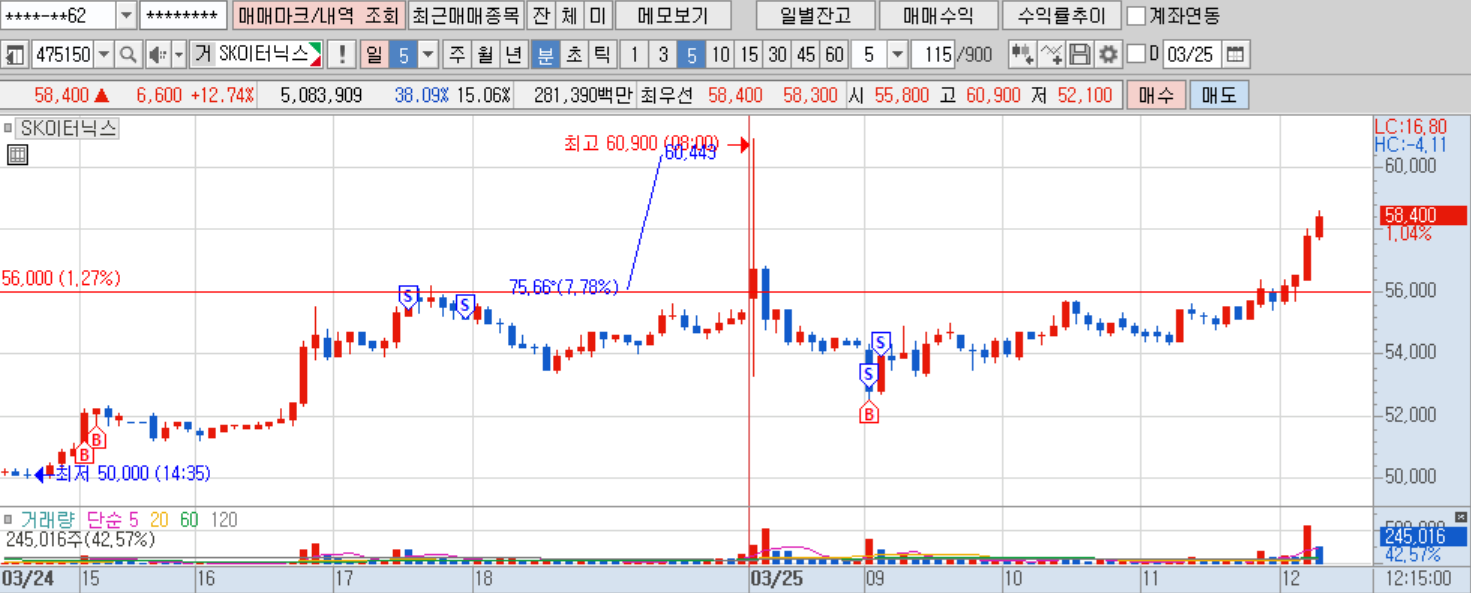Click the speaker sound alert icon
The height and width of the screenshot is (593, 1471).
158,54
